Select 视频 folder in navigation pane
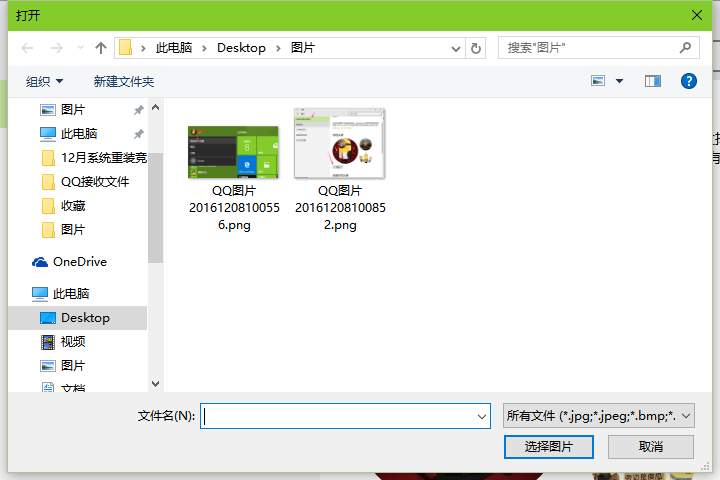The width and height of the screenshot is (720, 480). 73,342
